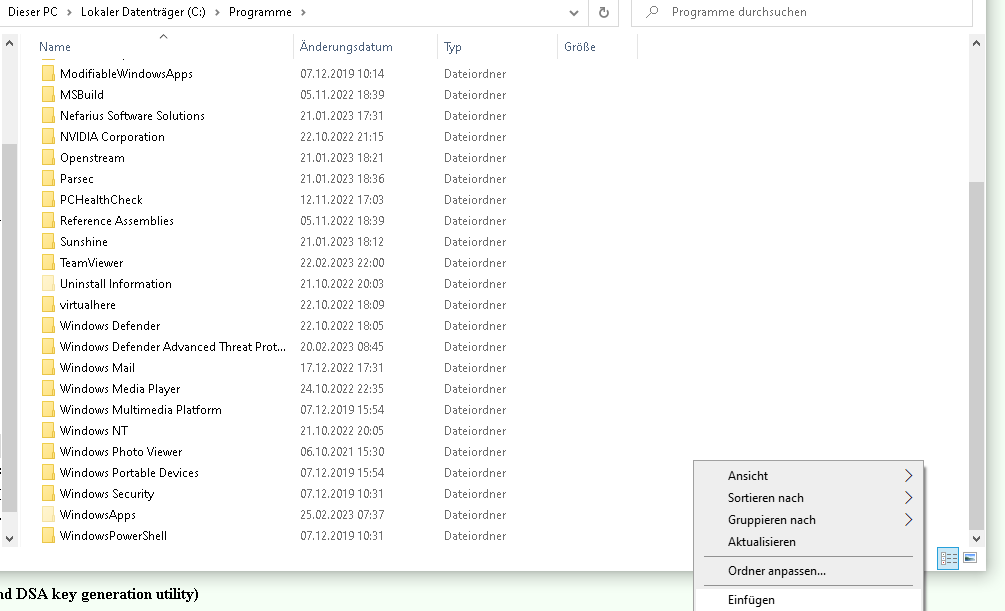
Task: Click the Sunshine folder icon
Action: (x=48, y=242)
